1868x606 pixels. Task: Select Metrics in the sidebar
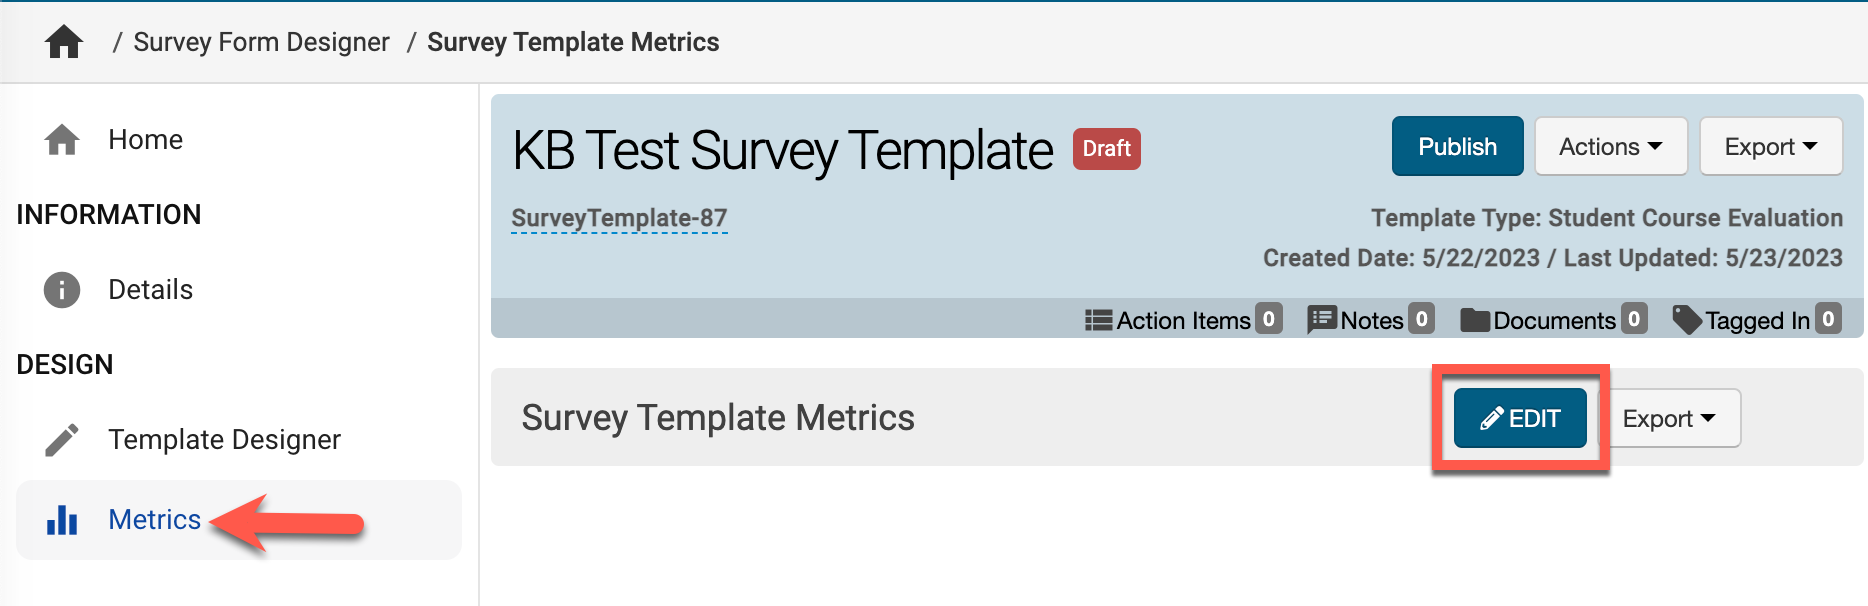(x=155, y=520)
